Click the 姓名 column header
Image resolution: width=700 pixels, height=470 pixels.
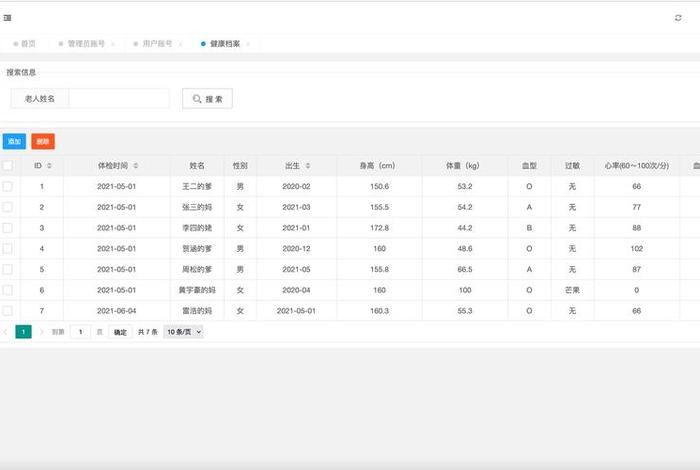(197, 166)
